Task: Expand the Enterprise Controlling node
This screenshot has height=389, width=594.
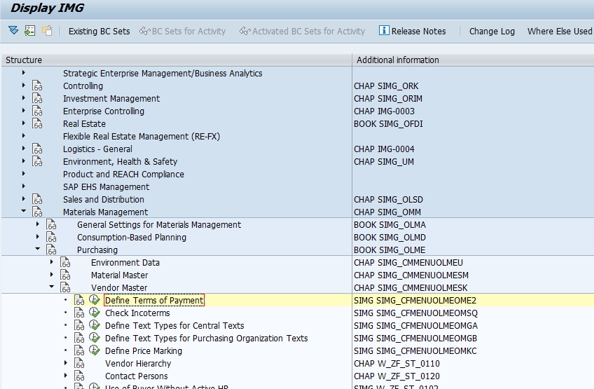Action: tap(23, 111)
